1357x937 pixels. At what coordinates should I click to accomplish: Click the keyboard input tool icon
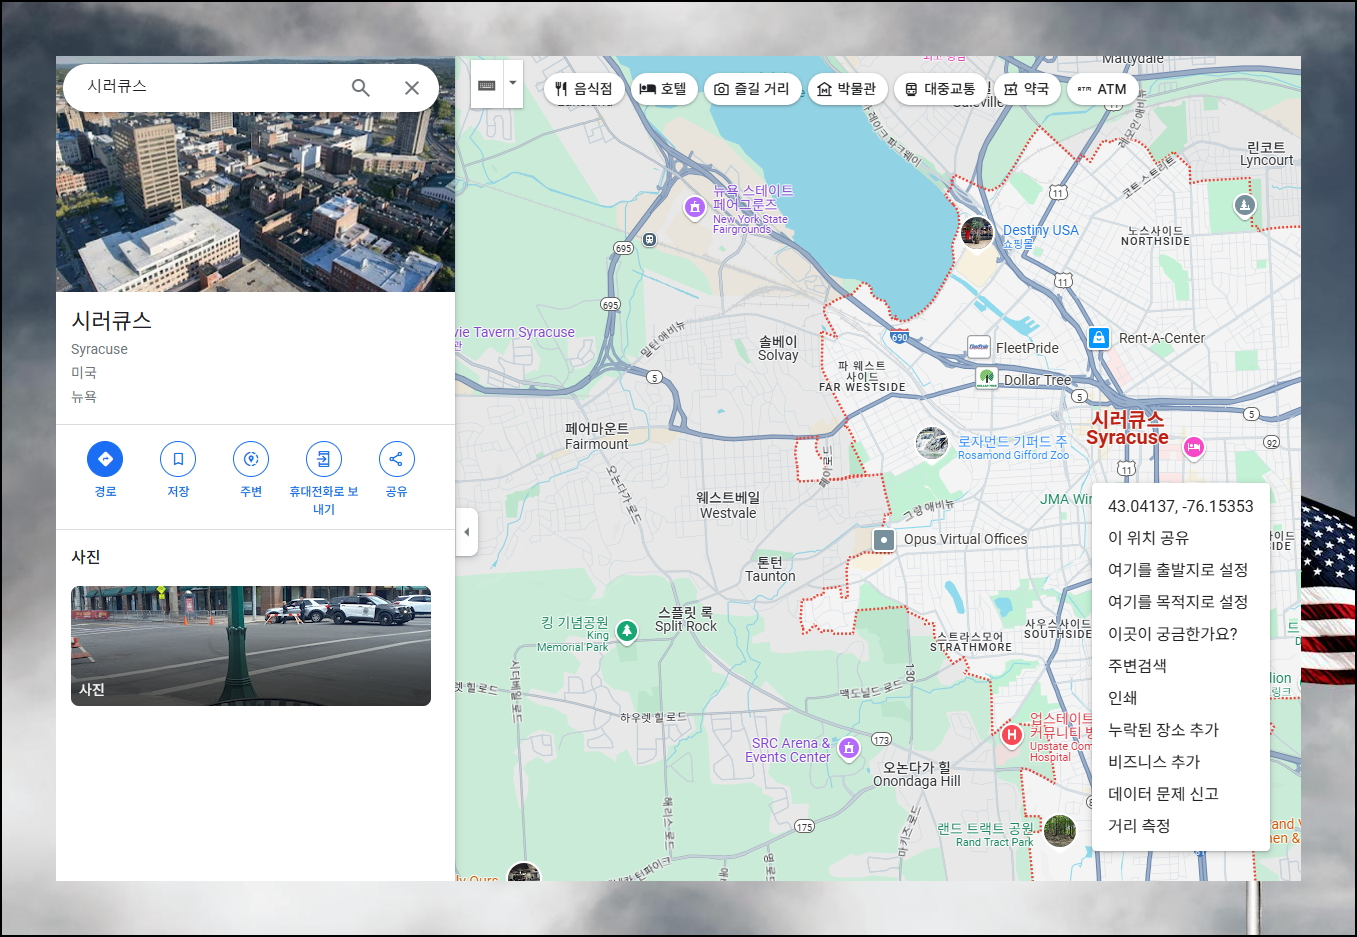pyautogui.click(x=487, y=85)
